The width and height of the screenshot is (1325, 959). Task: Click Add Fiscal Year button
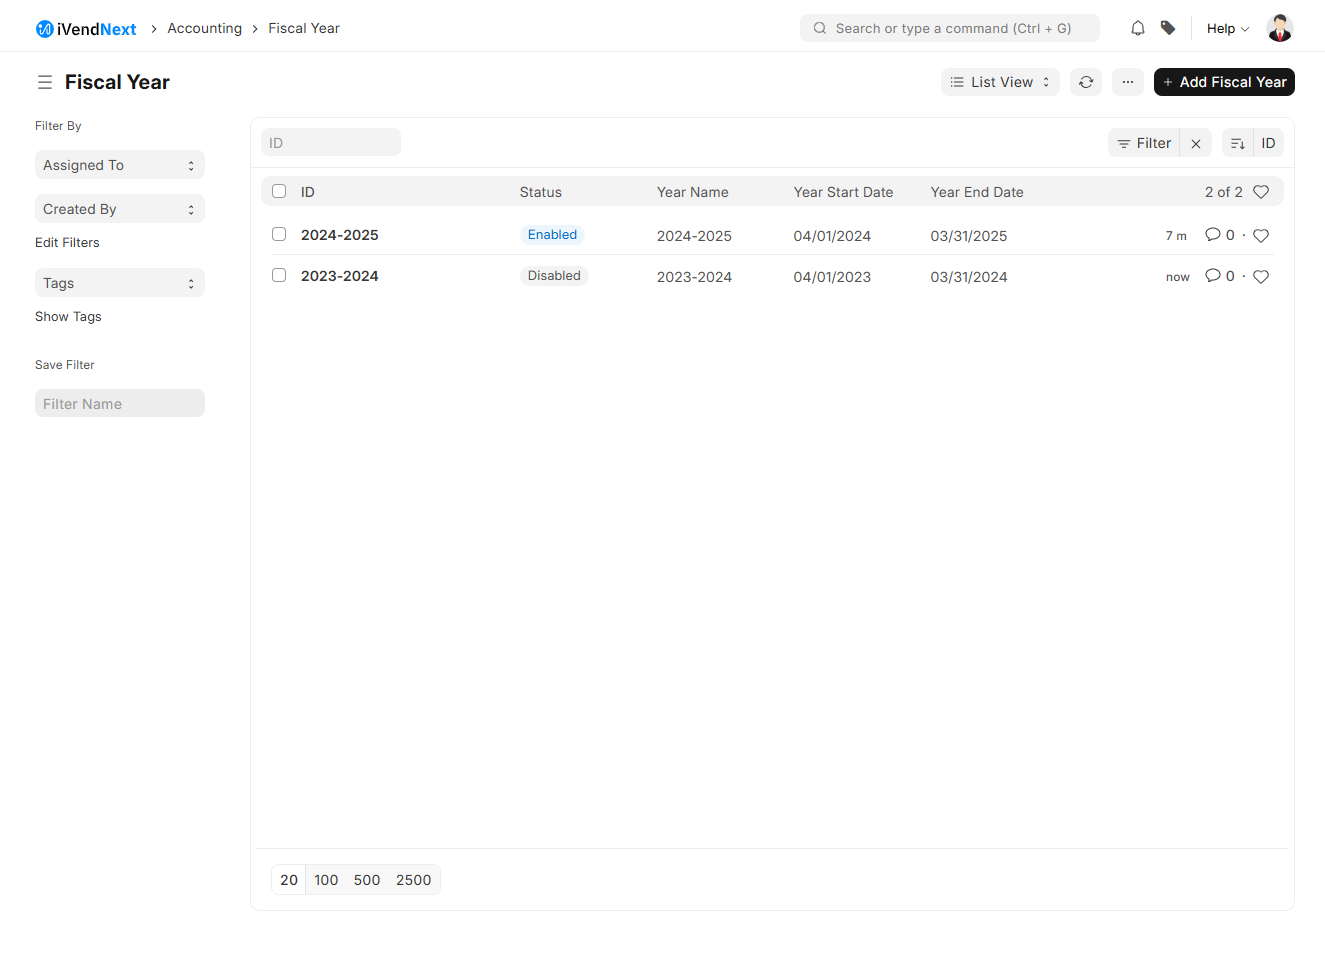(x=1224, y=82)
